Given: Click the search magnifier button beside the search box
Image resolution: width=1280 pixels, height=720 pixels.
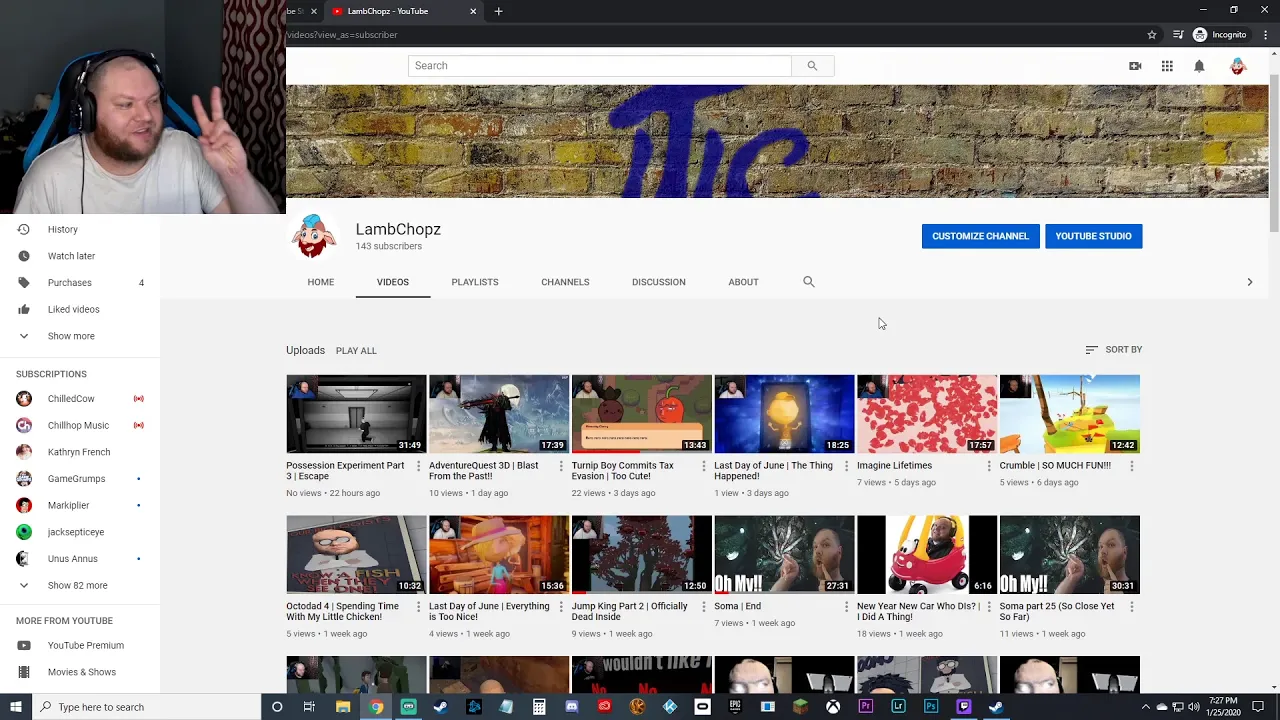Looking at the screenshot, I should click(x=812, y=66).
